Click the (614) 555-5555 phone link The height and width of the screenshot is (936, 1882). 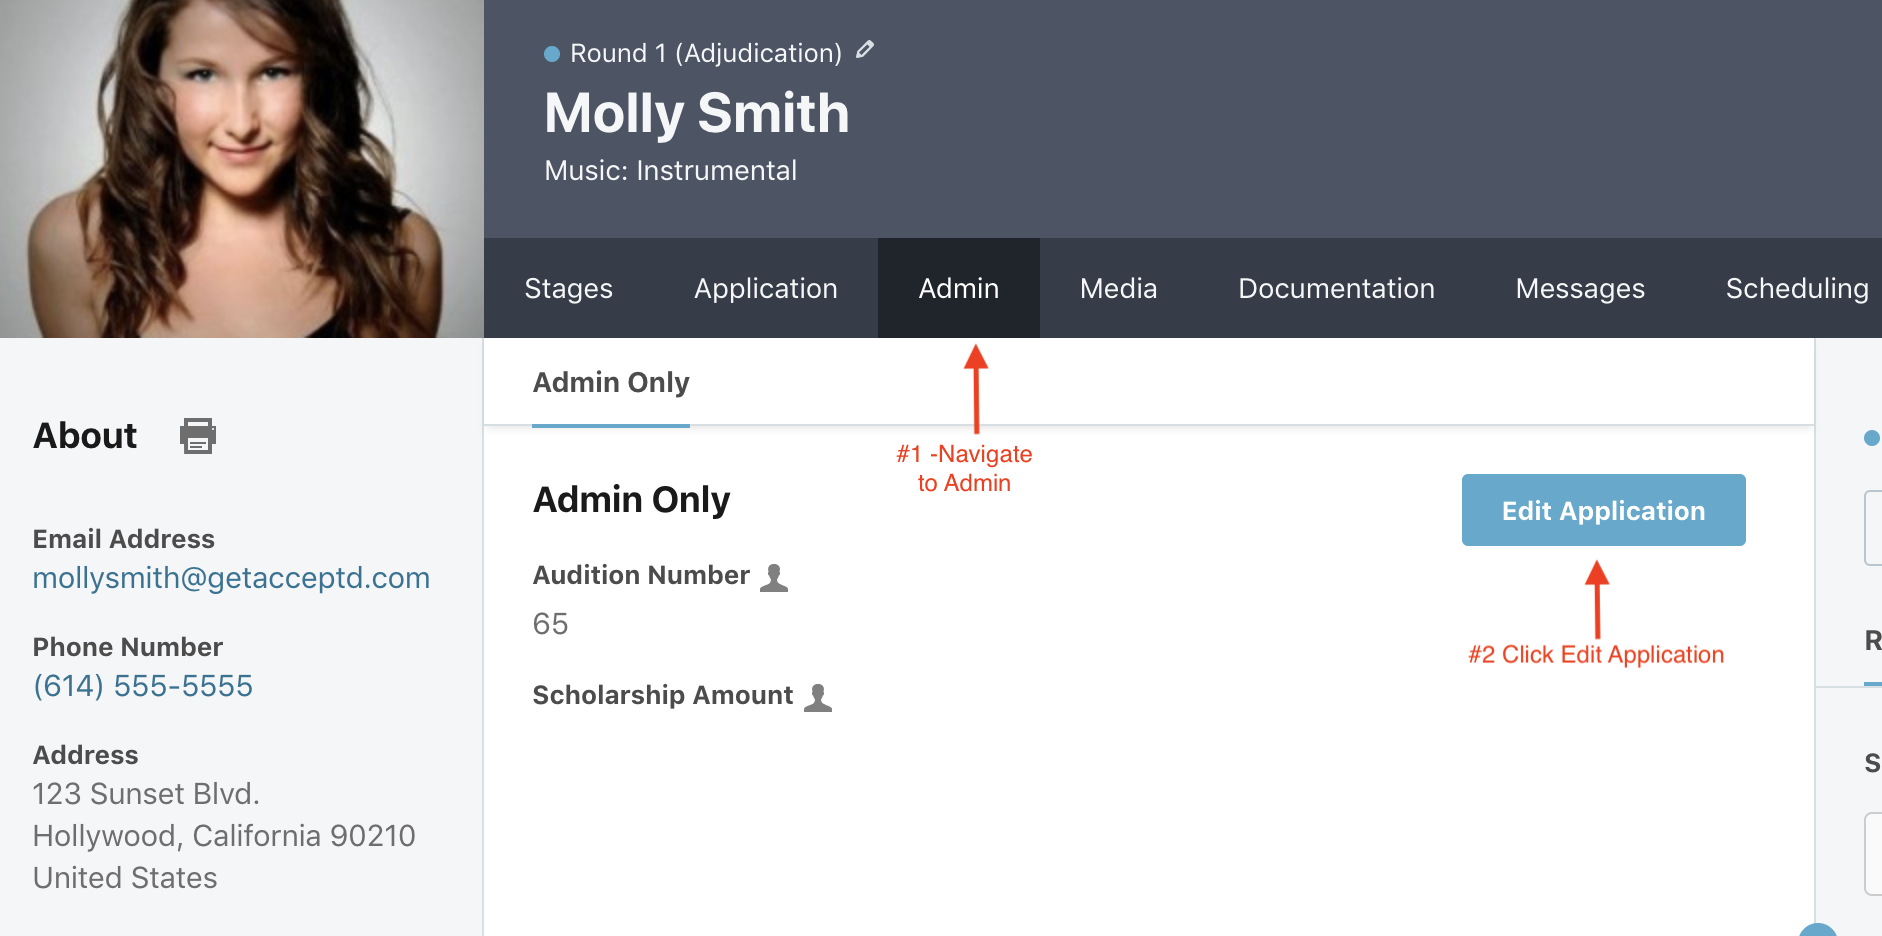143,686
